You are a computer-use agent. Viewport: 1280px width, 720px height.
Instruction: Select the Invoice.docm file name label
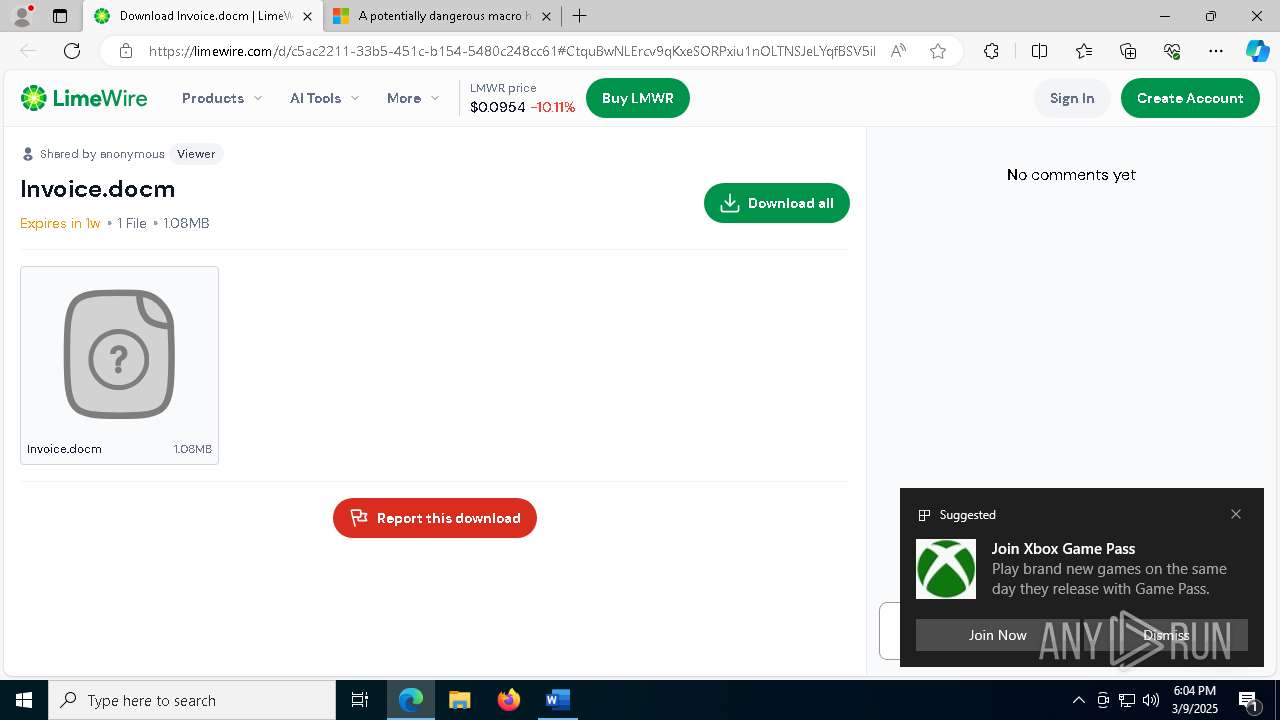click(64, 449)
